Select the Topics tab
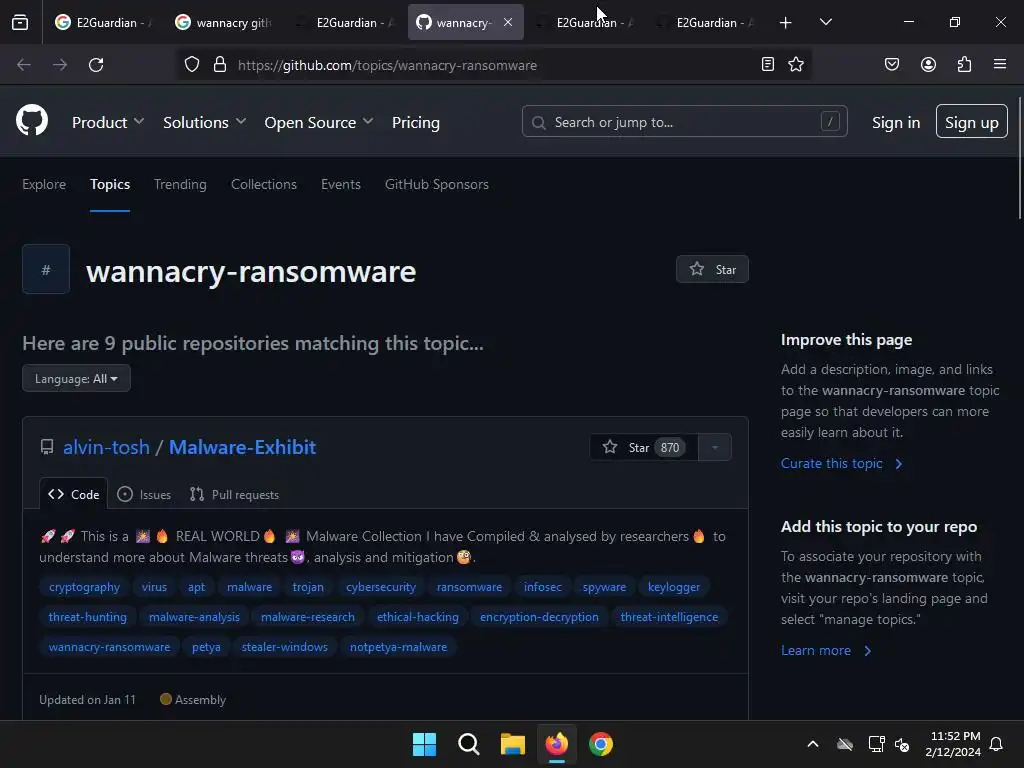This screenshot has height=768, width=1024. [110, 184]
